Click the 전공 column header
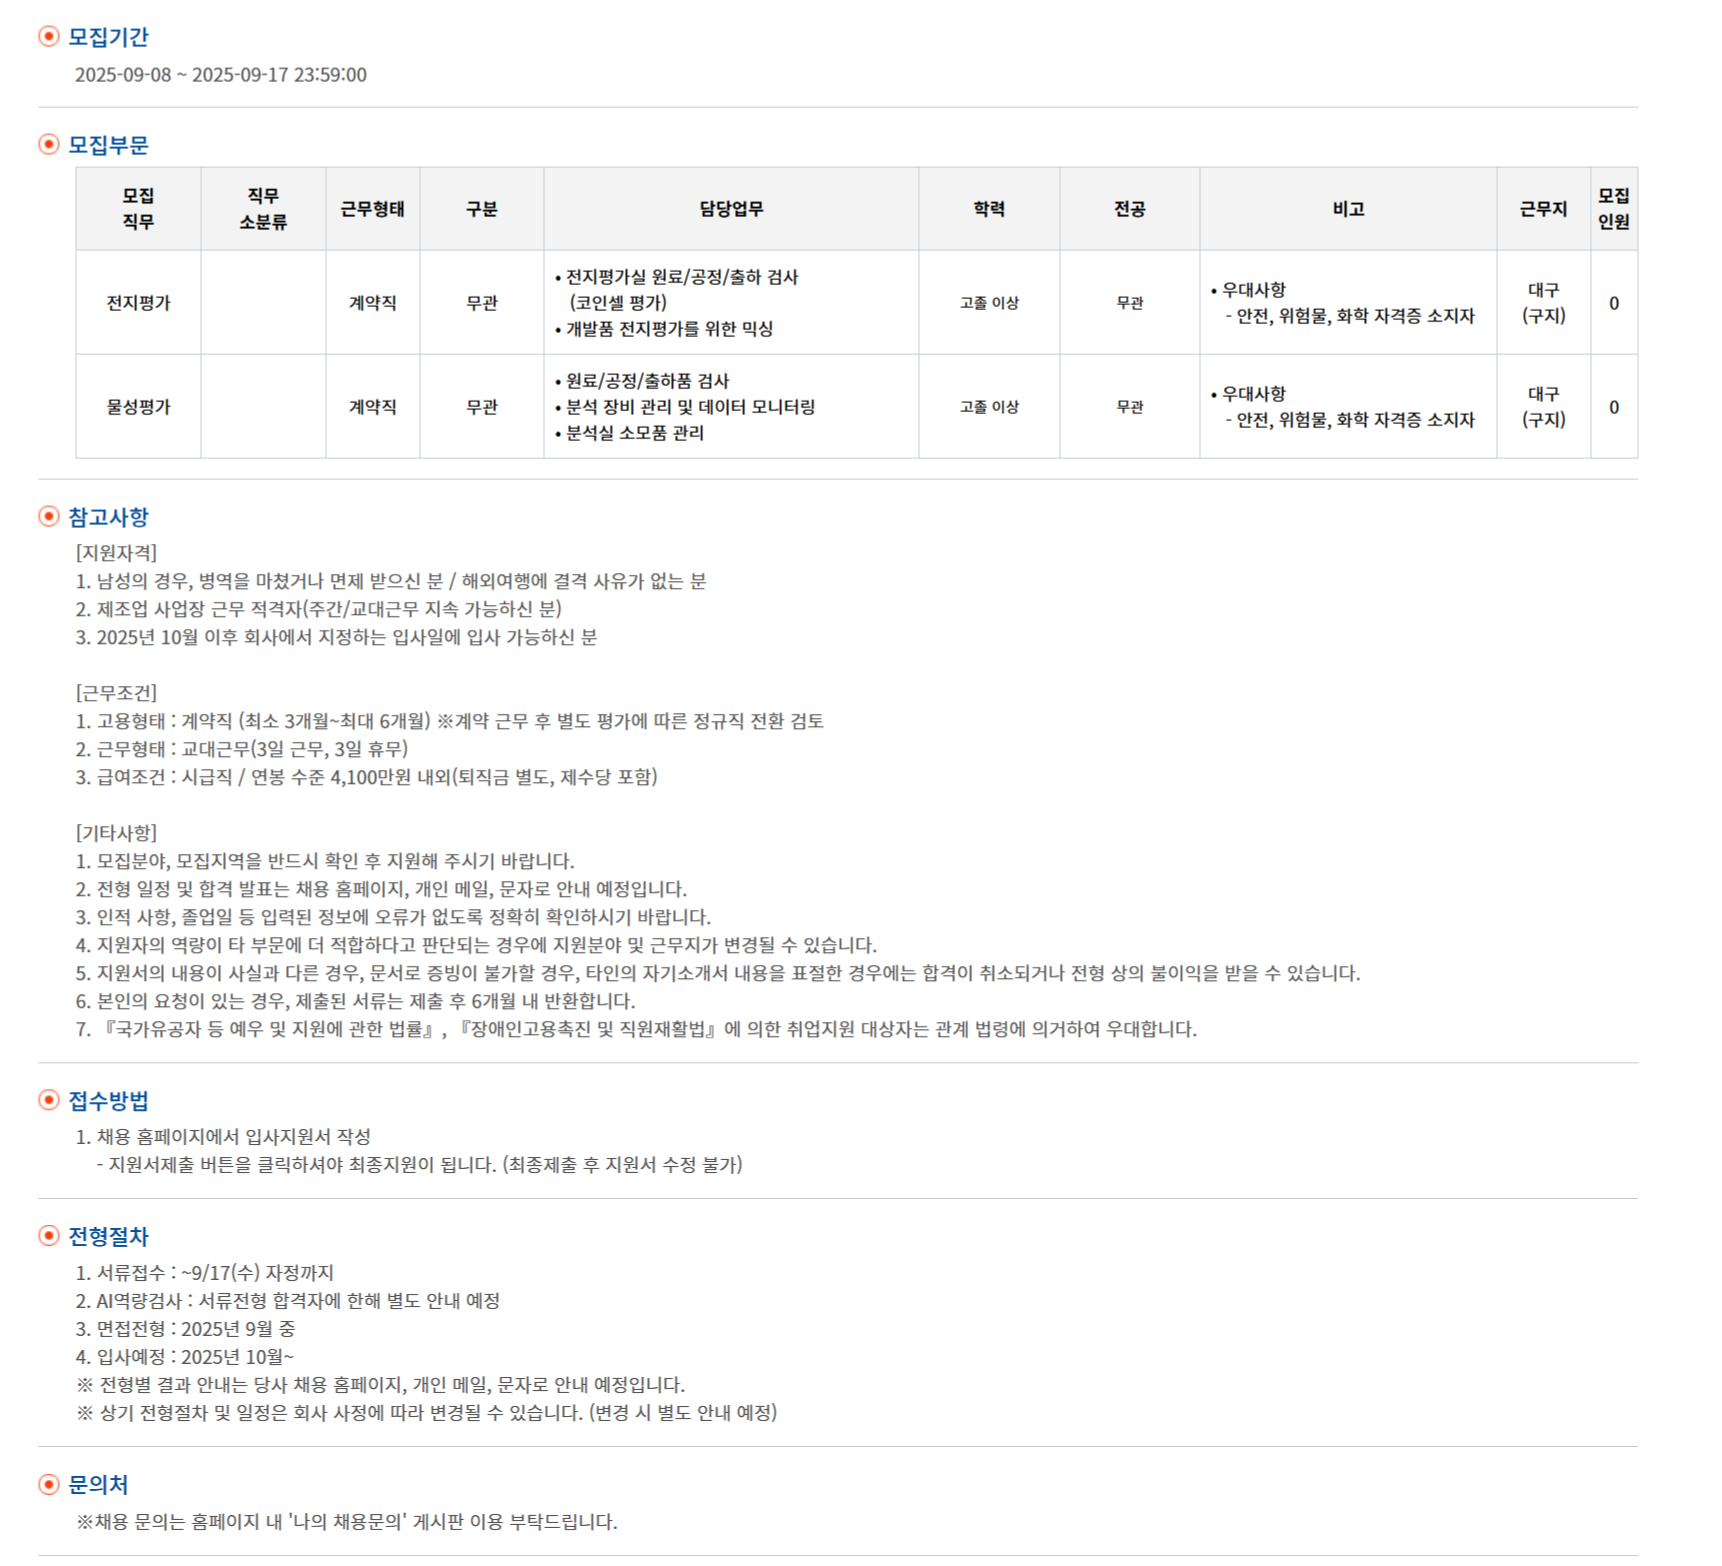This screenshot has width=1722, height=1566. tap(1130, 209)
